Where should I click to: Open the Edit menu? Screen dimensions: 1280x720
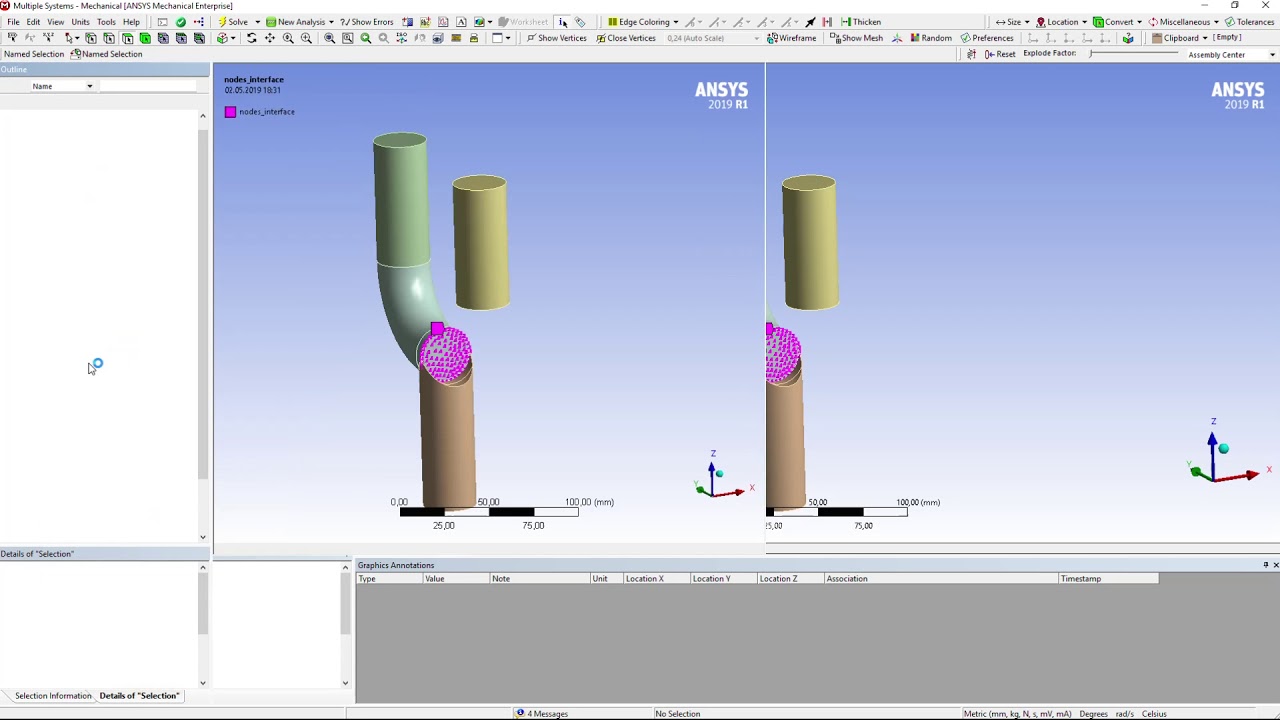33,22
